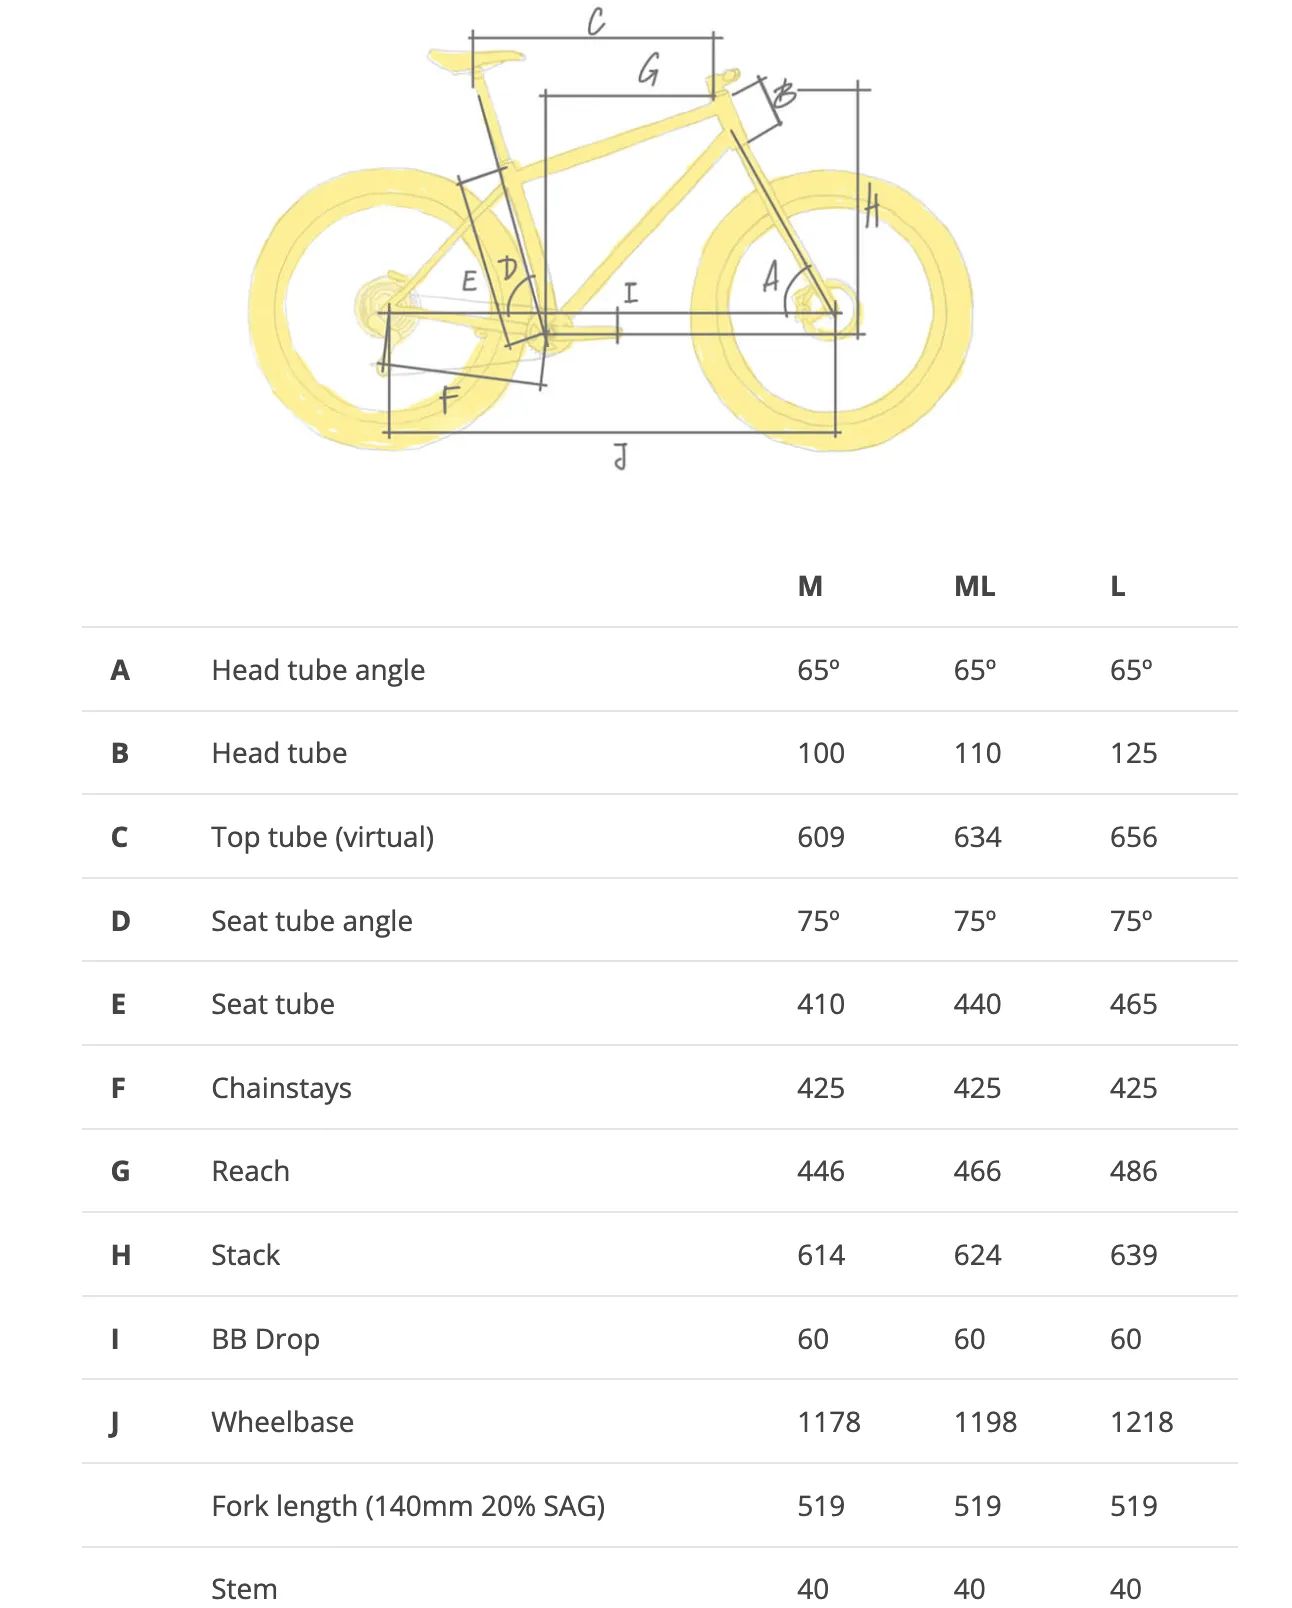Viewport: 1292px width, 1608px height.
Task: Click the 'Head tube angle' row label
Action: [x=318, y=670]
